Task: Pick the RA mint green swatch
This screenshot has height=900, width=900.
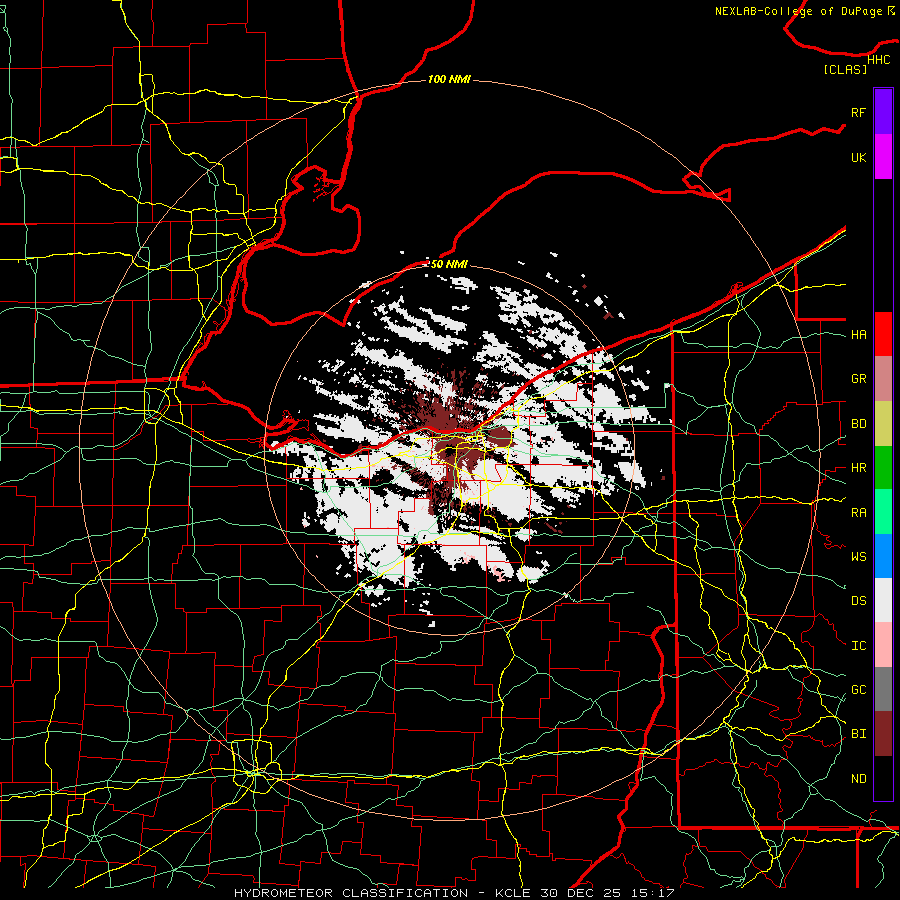Action: [883, 512]
